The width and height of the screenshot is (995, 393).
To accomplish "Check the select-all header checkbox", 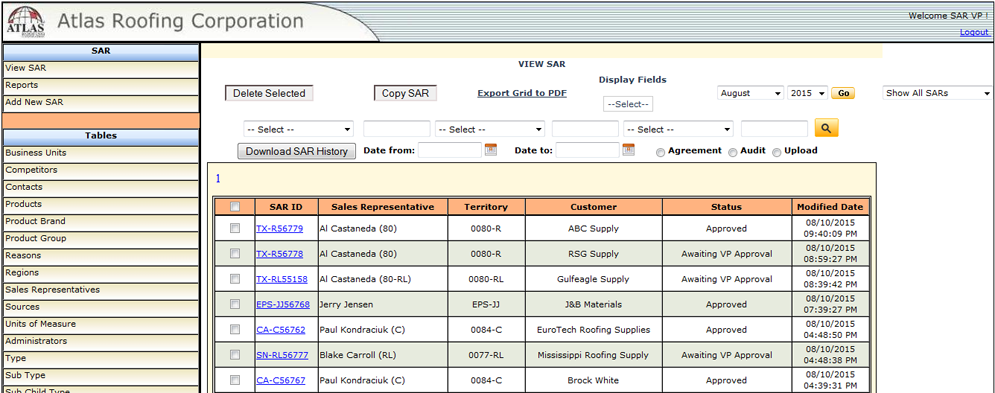I will [235, 206].
